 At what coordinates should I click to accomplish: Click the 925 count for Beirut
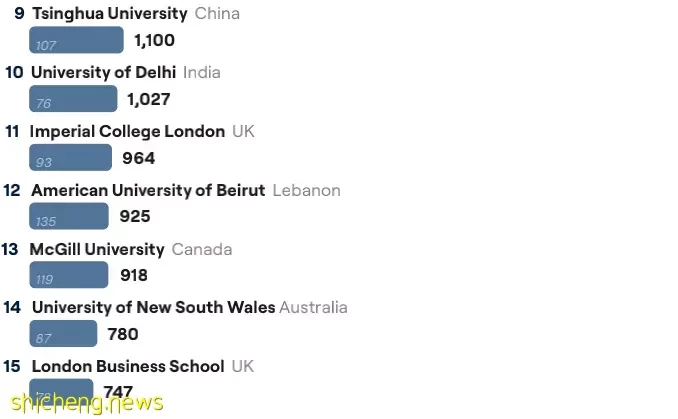[135, 216]
